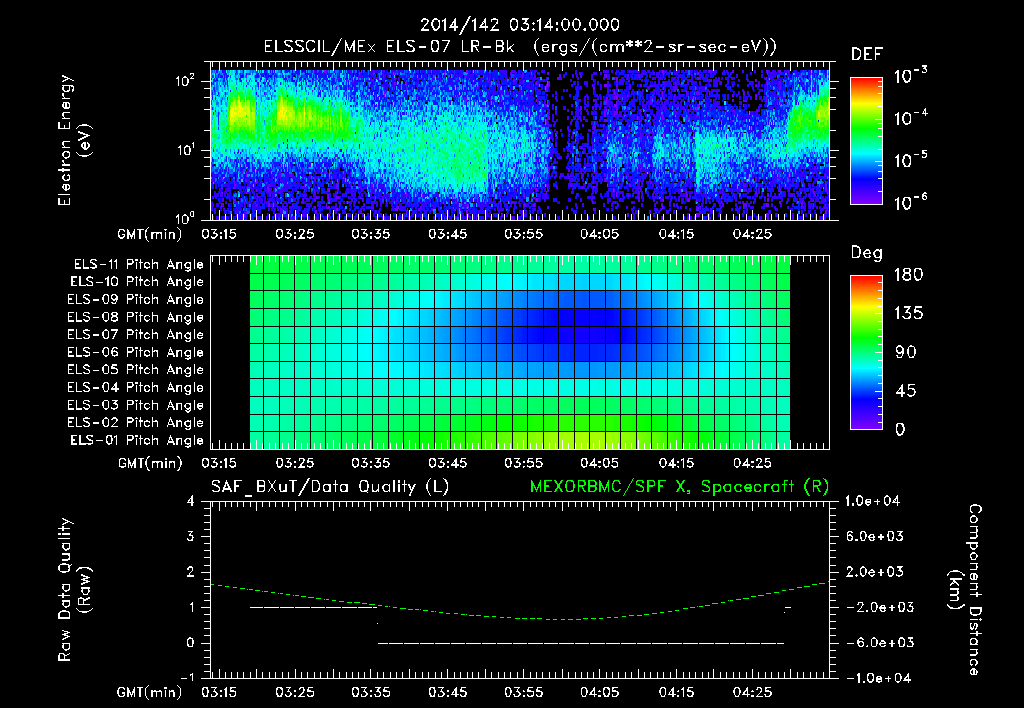Click the GMT(min) label under the spectrogram
1024x708 pixels.
[x=150, y=234]
